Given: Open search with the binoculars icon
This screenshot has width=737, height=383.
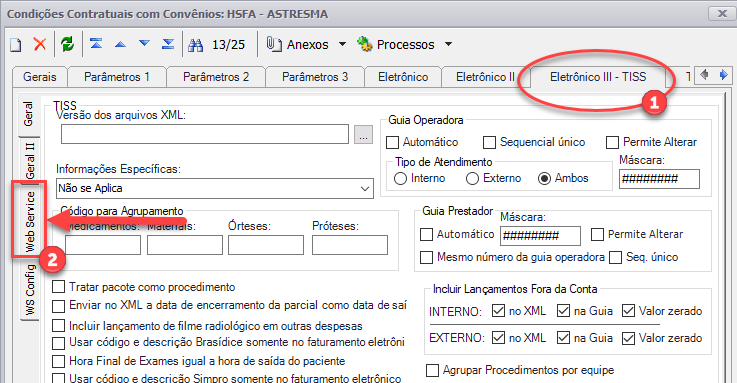Looking at the screenshot, I should [196, 45].
